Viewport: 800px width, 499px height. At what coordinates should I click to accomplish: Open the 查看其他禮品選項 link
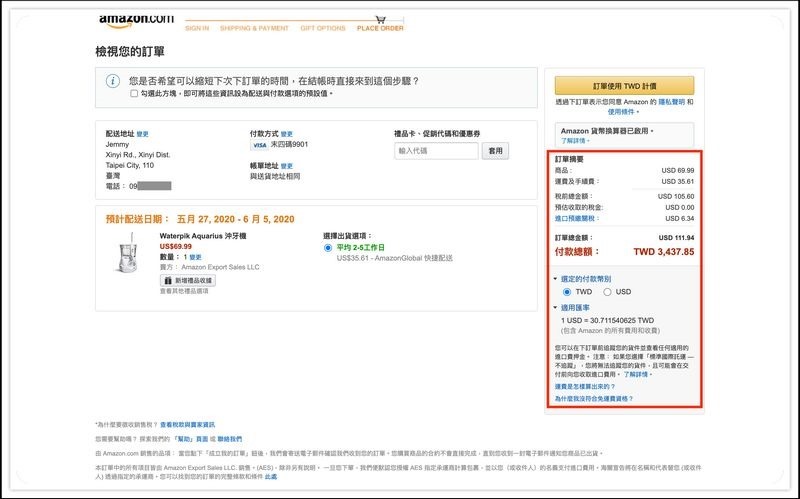184,291
